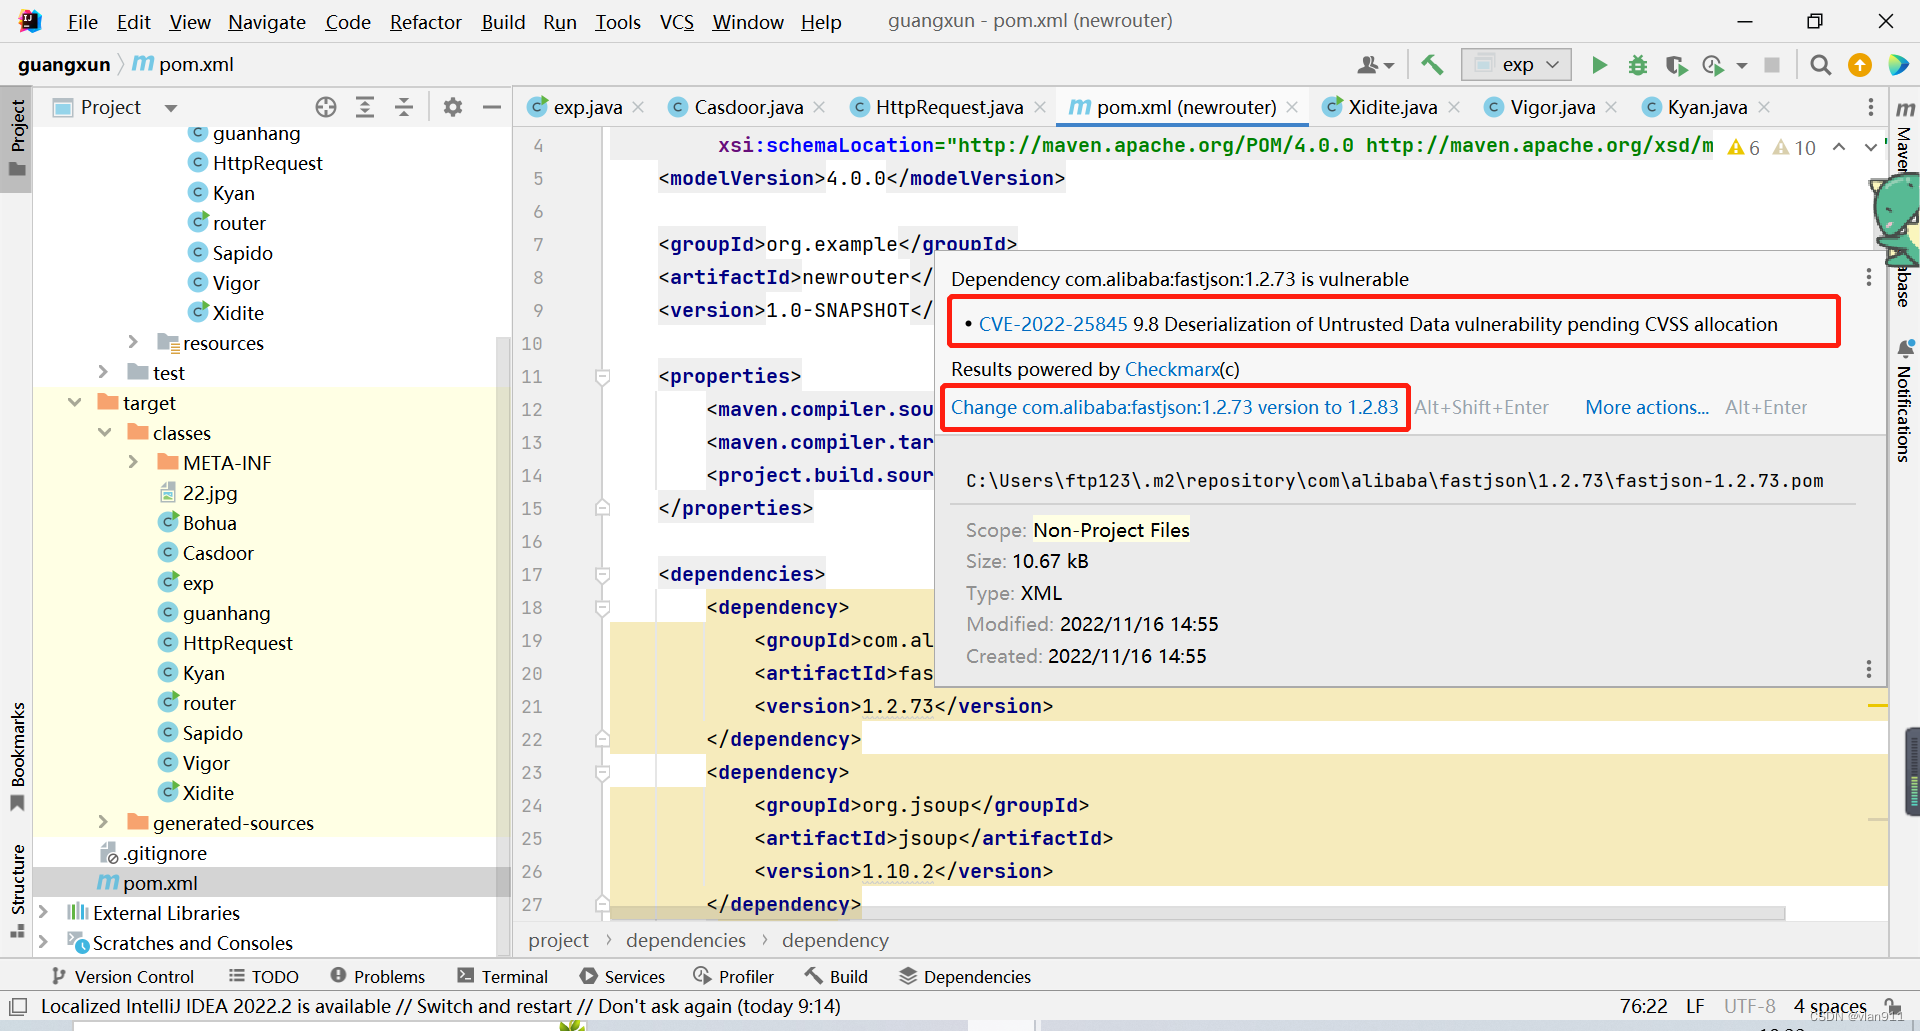Open the Checkmarx link
The height and width of the screenshot is (1031, 1920).
[x=1172, y=369]
